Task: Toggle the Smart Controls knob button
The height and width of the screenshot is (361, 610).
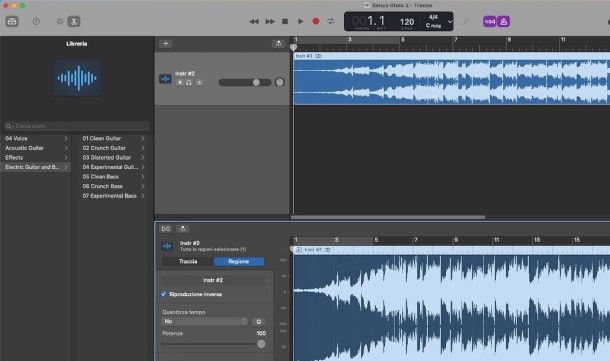Action: tap(60, 21)
